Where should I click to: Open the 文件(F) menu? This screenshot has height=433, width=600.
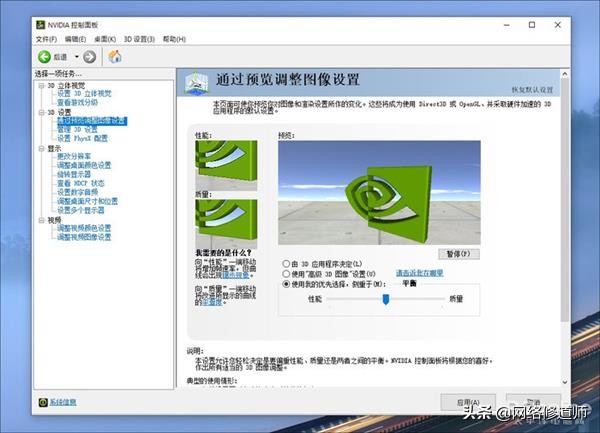point(46,39)
